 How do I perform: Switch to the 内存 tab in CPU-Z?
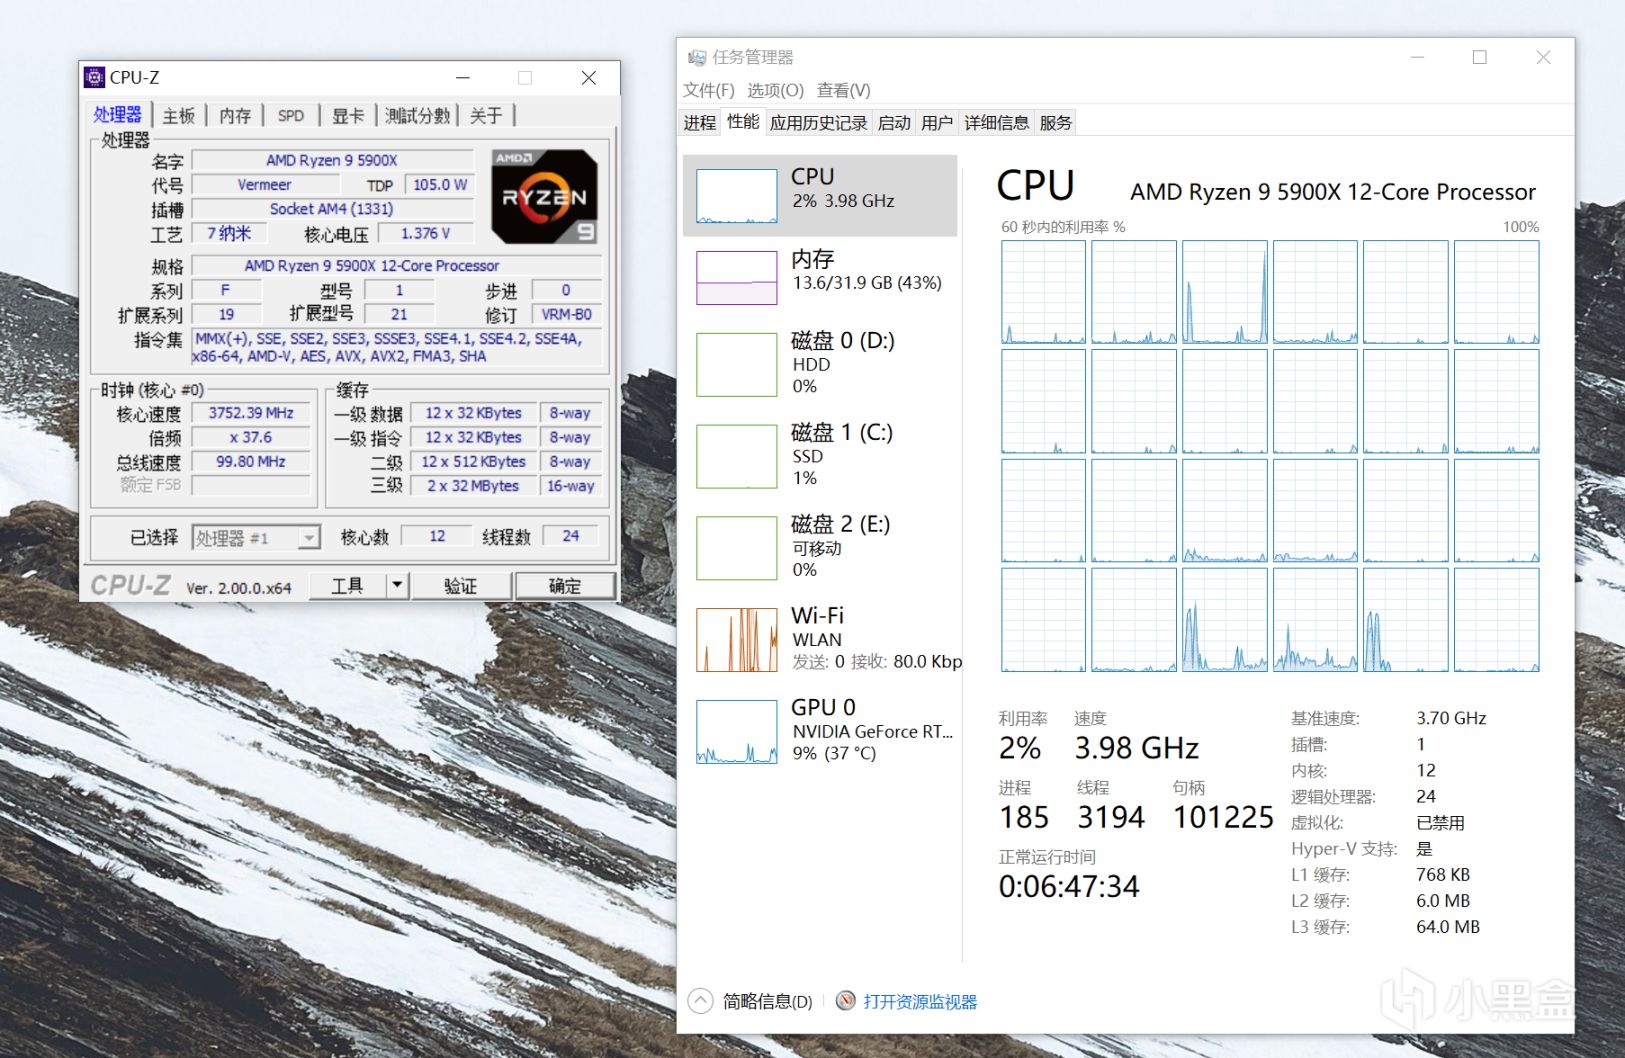[235, 116]
